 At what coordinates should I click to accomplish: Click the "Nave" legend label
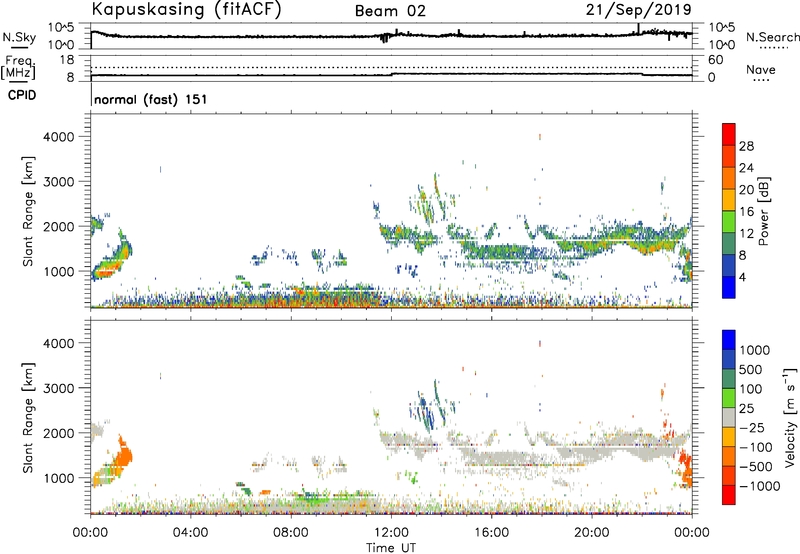click(760, 70)
